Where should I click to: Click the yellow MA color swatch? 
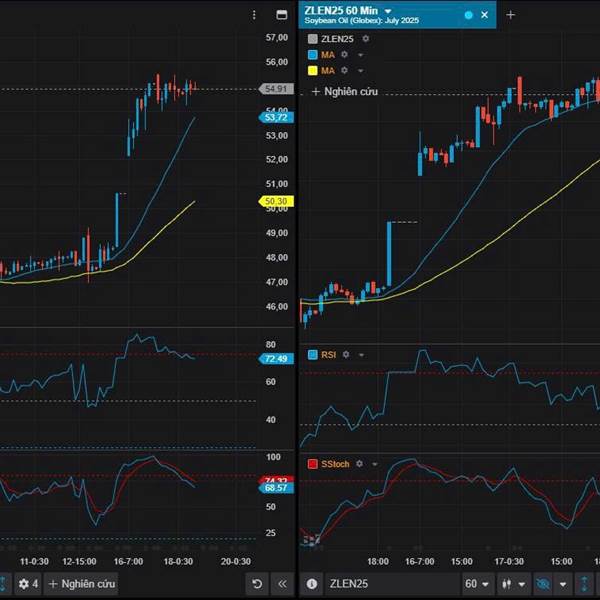click(313, 70)
